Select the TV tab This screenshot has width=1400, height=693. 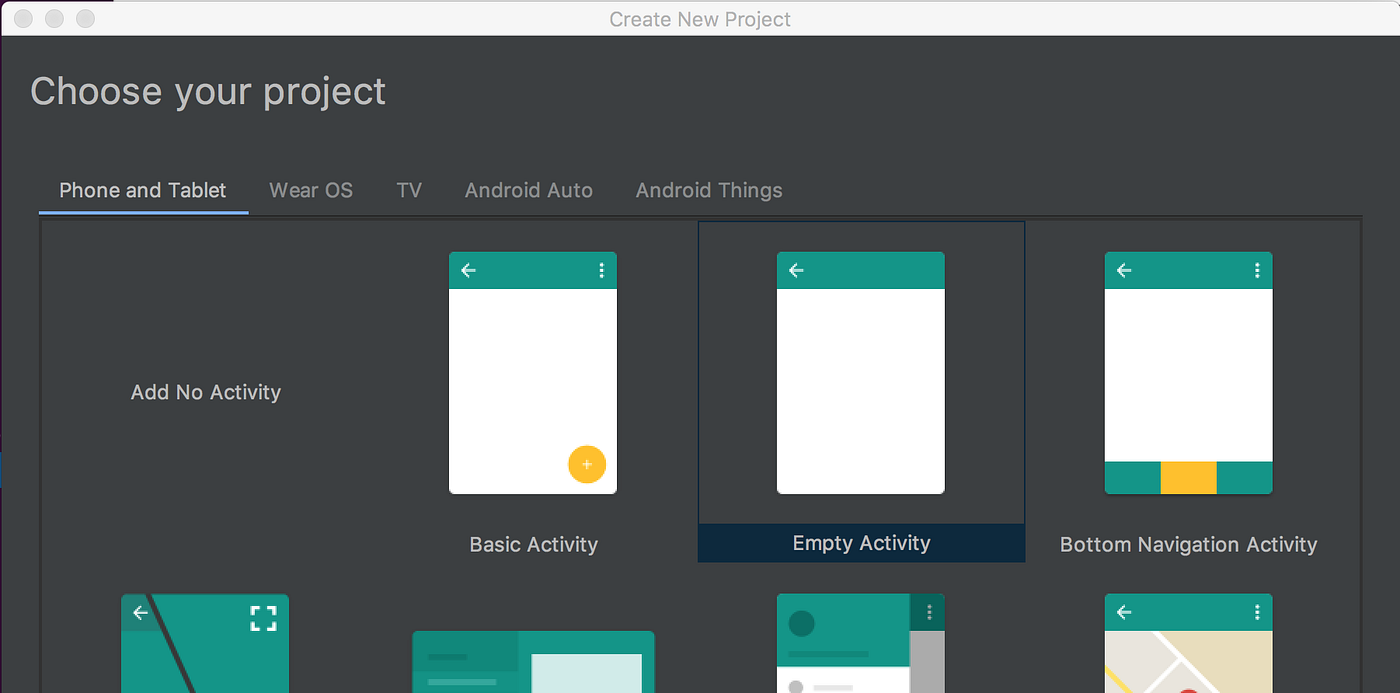pyautogui.click(x=409, y=190)
